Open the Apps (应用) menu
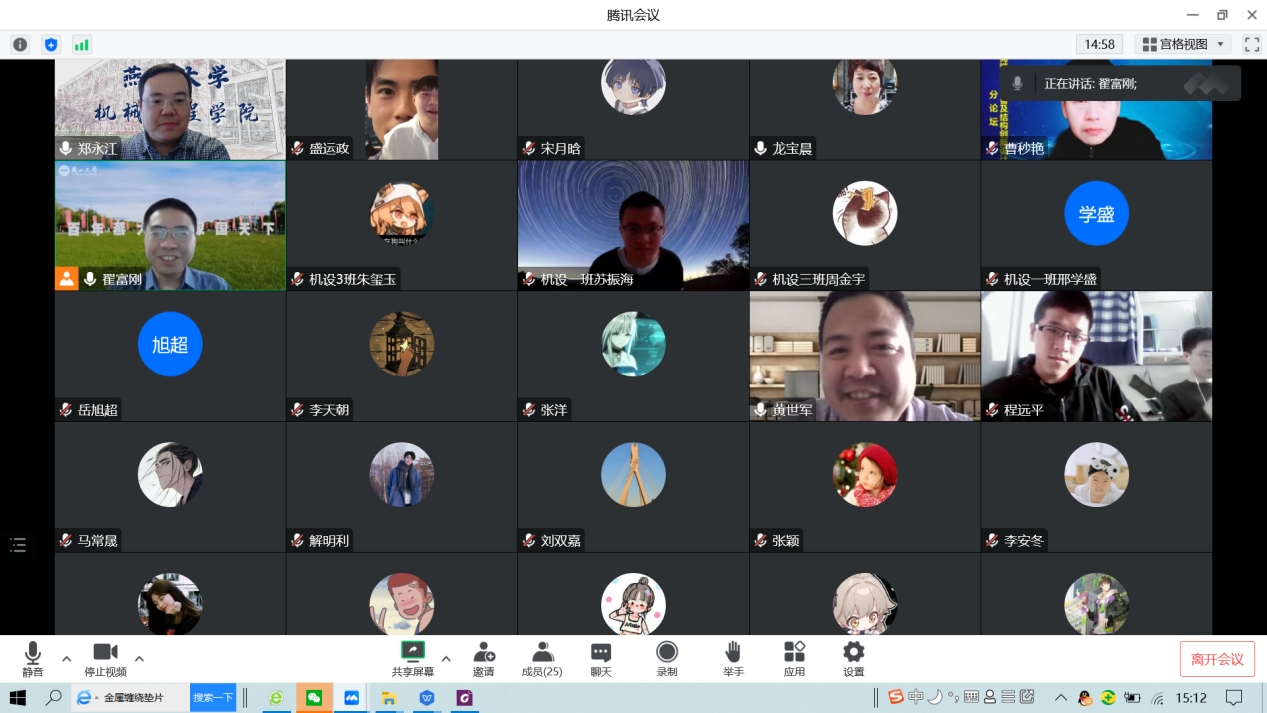 pyautogui.click(x=794, y=658)
